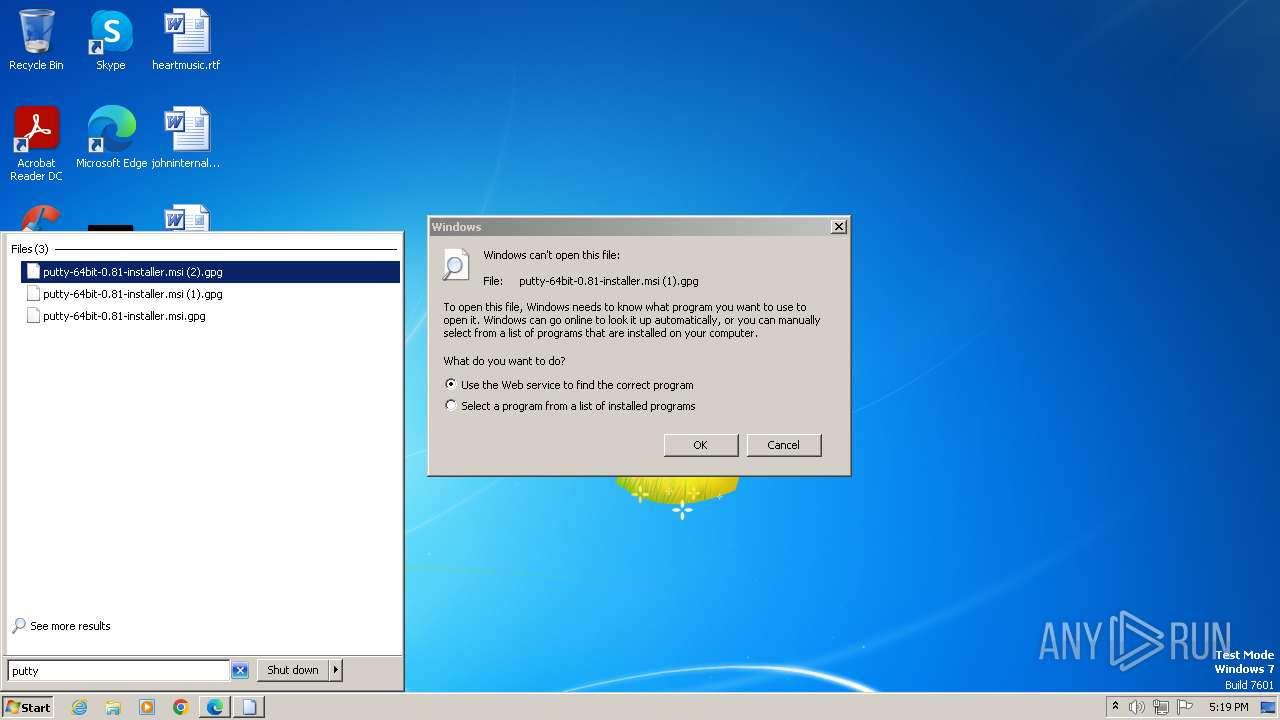Select putty-64bit-0.81-installer.msi (2).gpg result
The width and height of the screenshot is (1280, 720).
coord(211,272)
